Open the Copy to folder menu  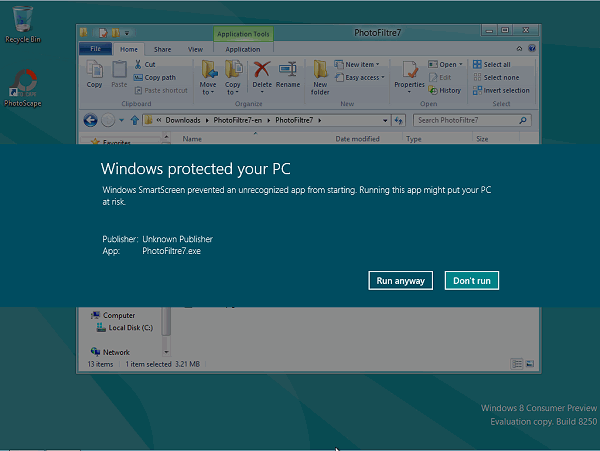(232, 78)
